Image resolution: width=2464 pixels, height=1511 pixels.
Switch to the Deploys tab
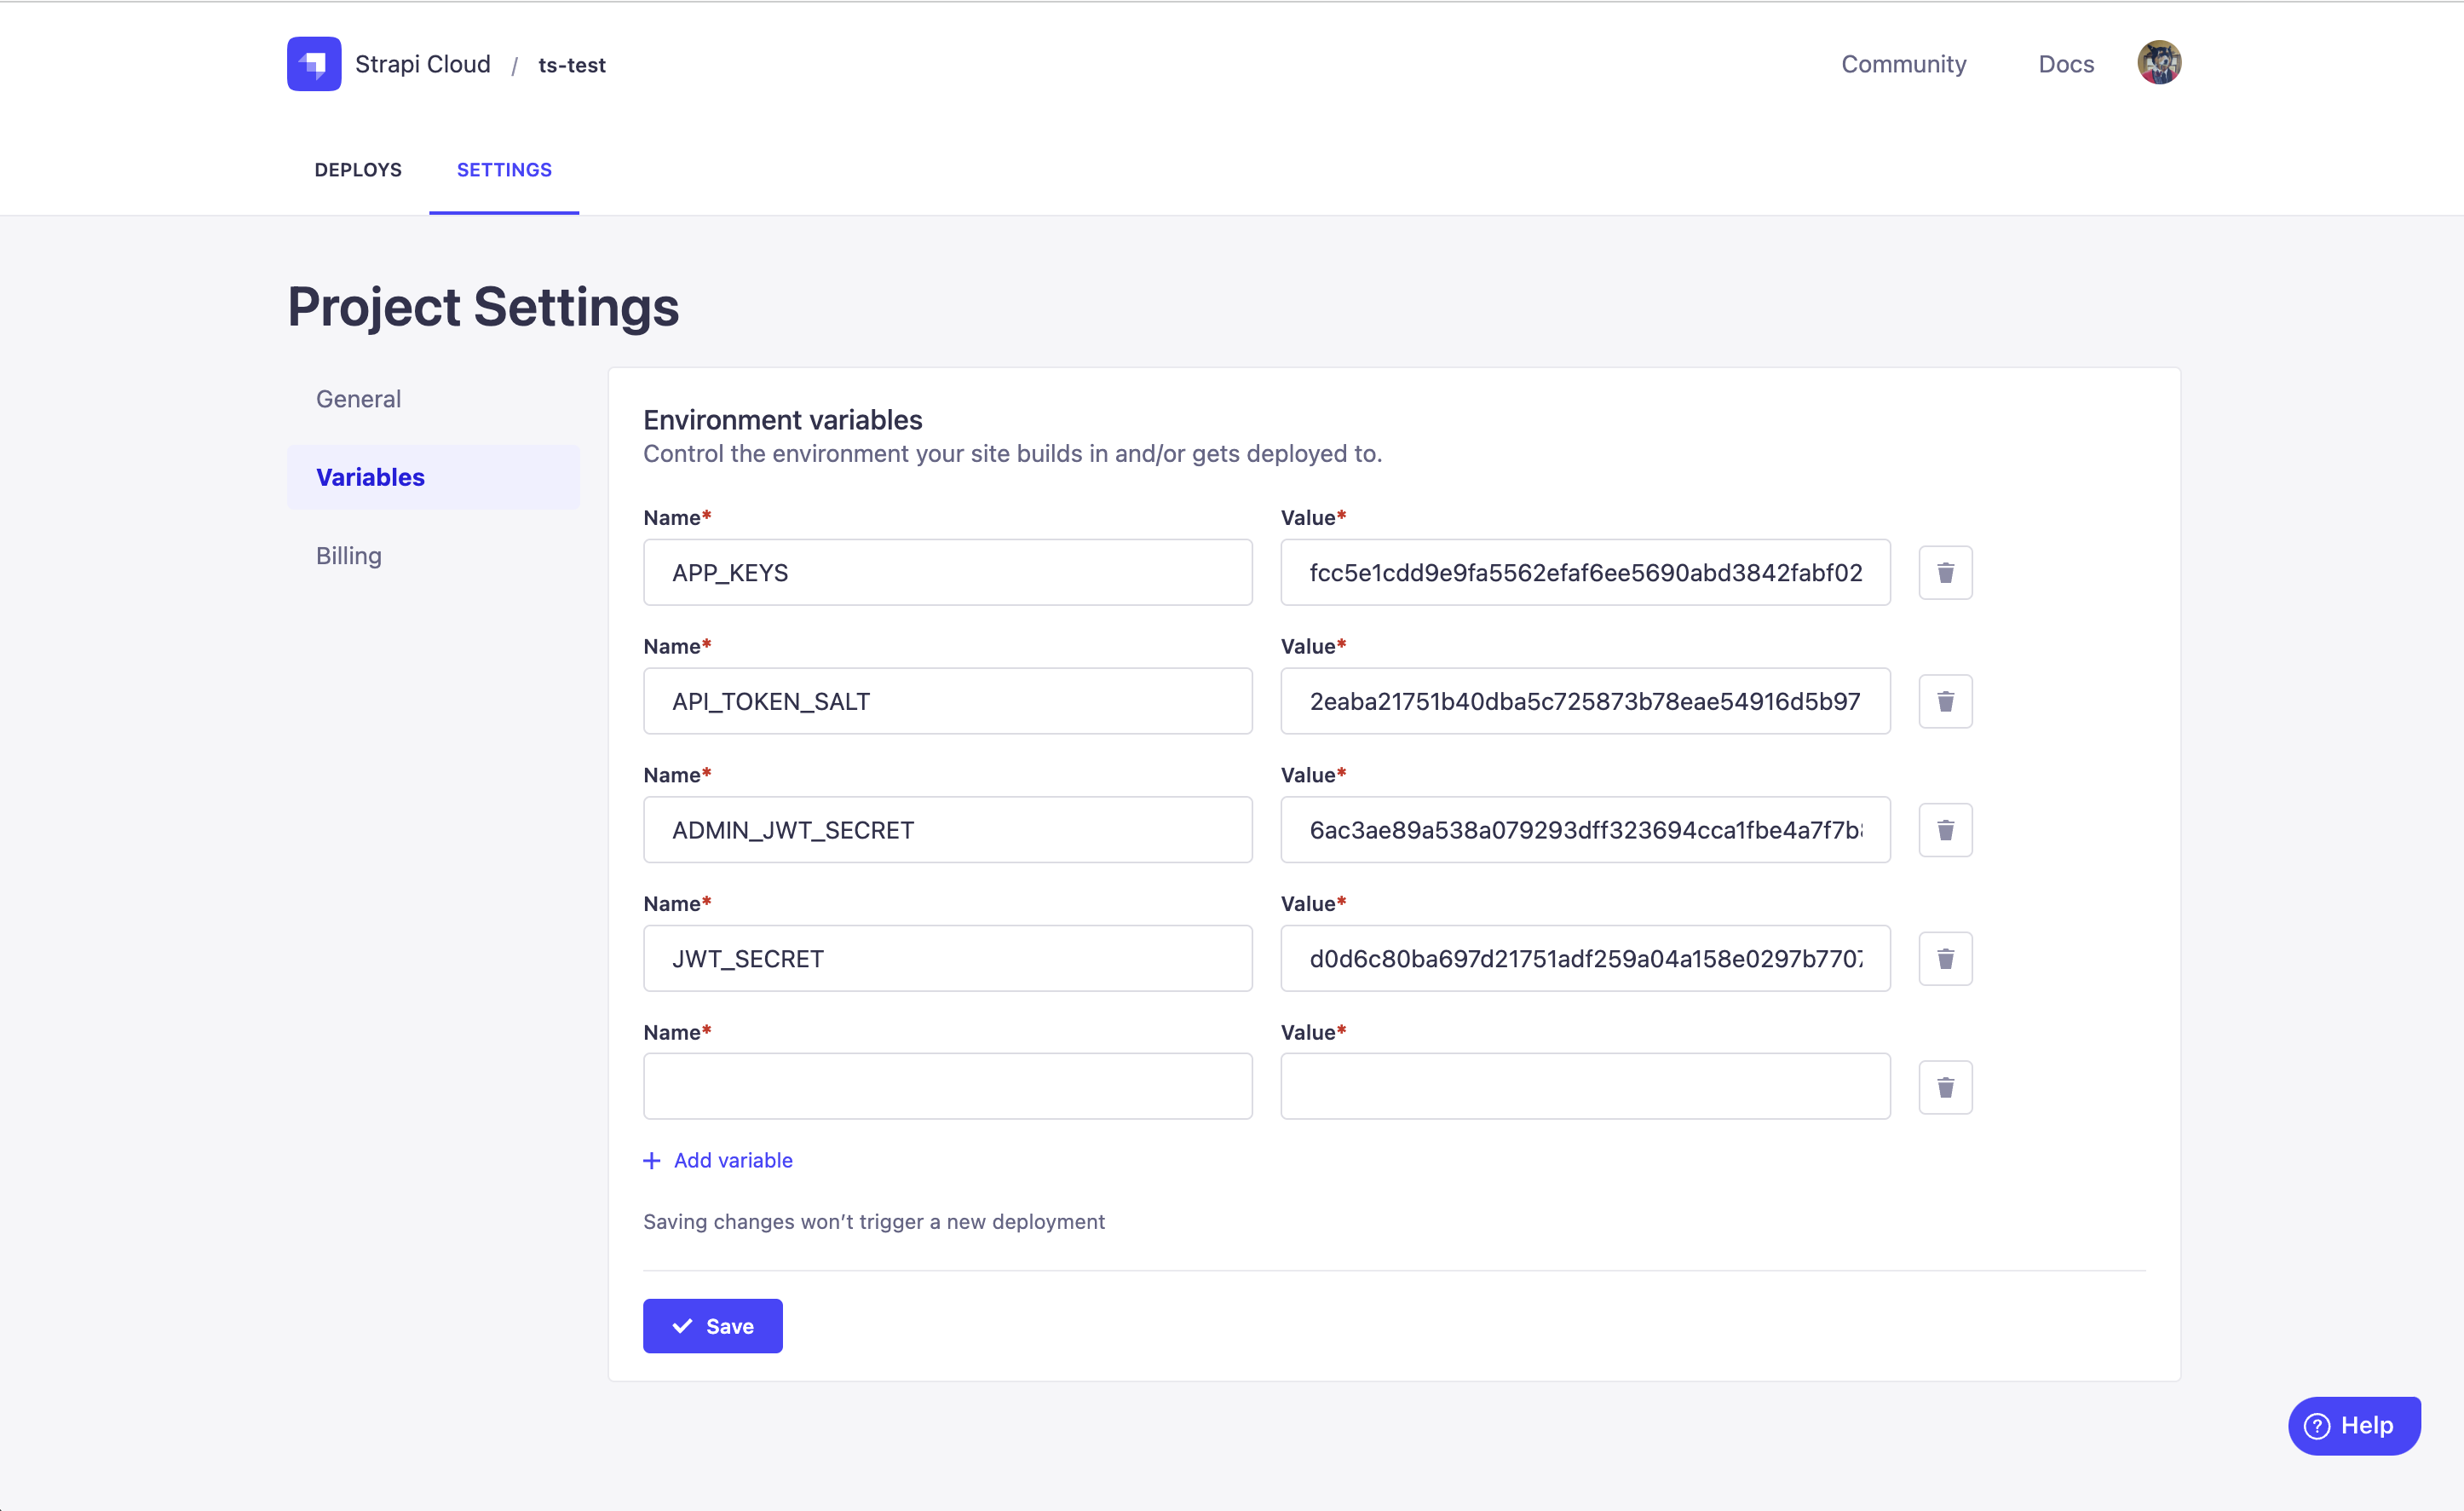tap(358, 170)
